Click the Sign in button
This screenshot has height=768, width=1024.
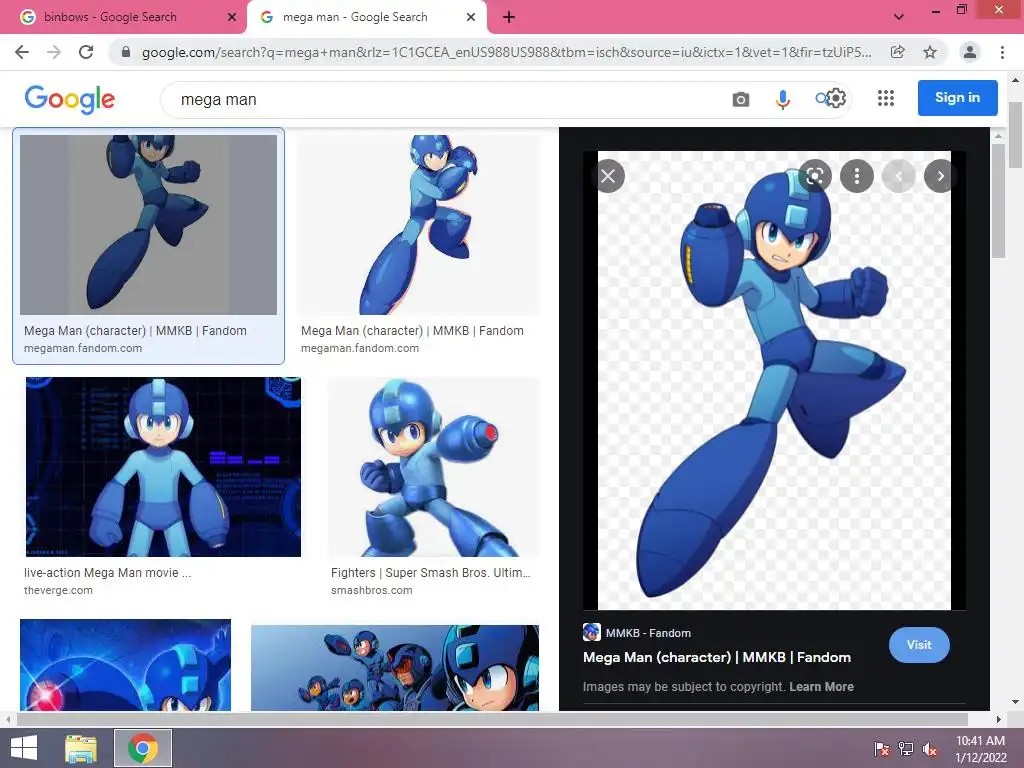(957, 97)
